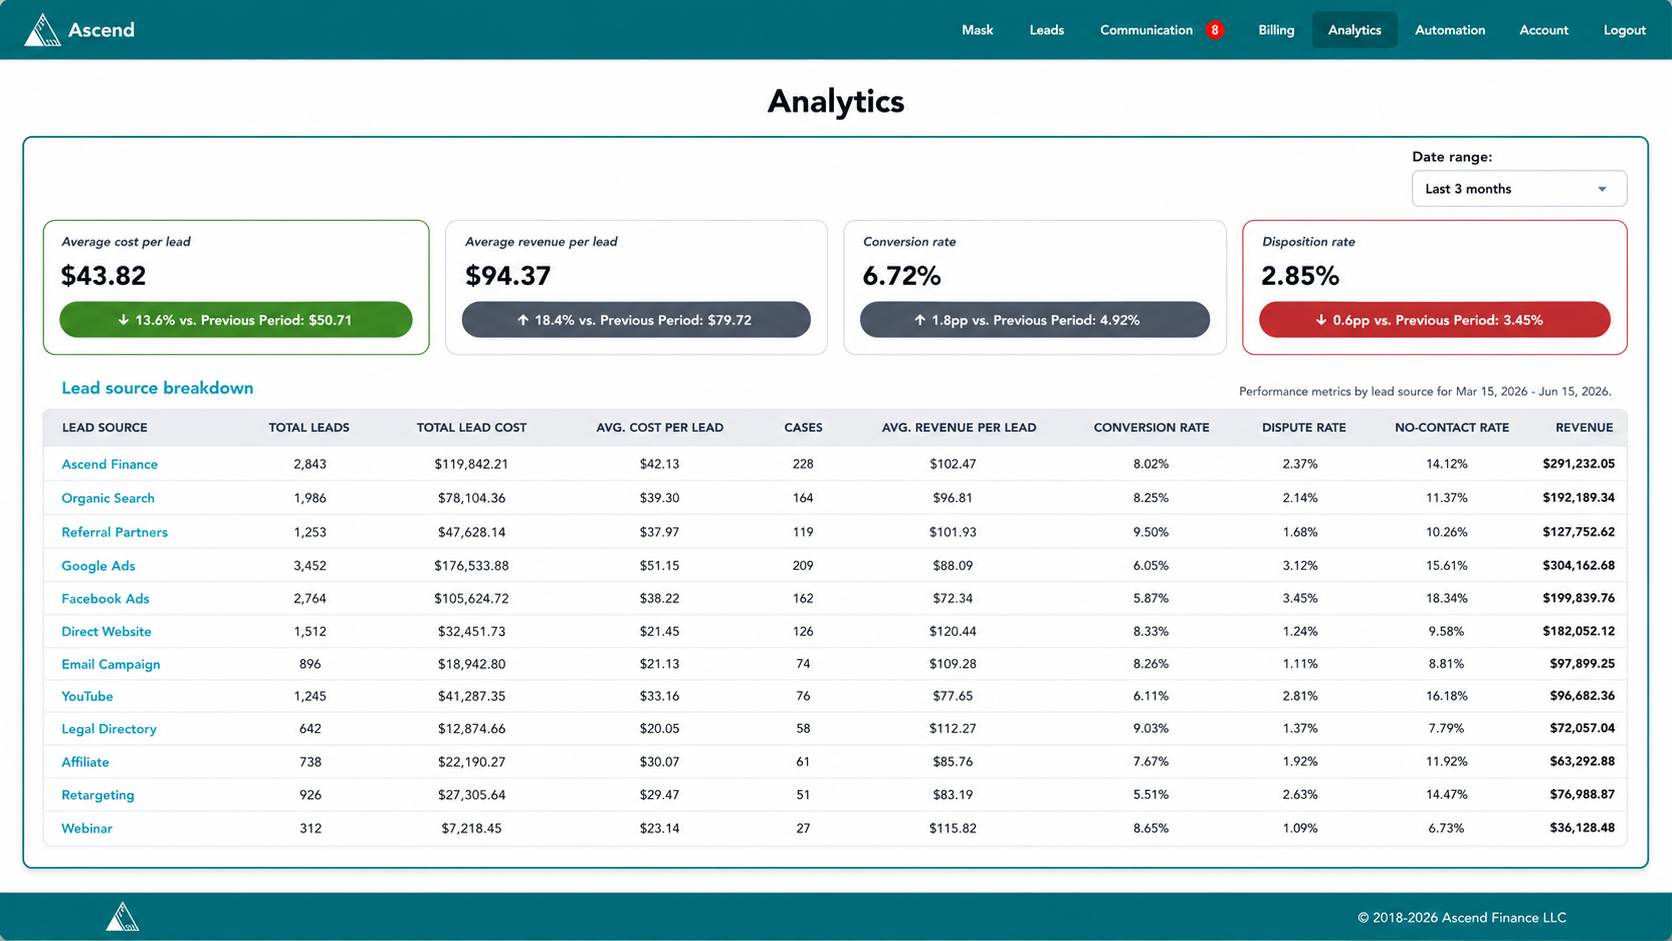
Task: Click the Date range dropdown arrow
Action: [x=1602, y=189]
